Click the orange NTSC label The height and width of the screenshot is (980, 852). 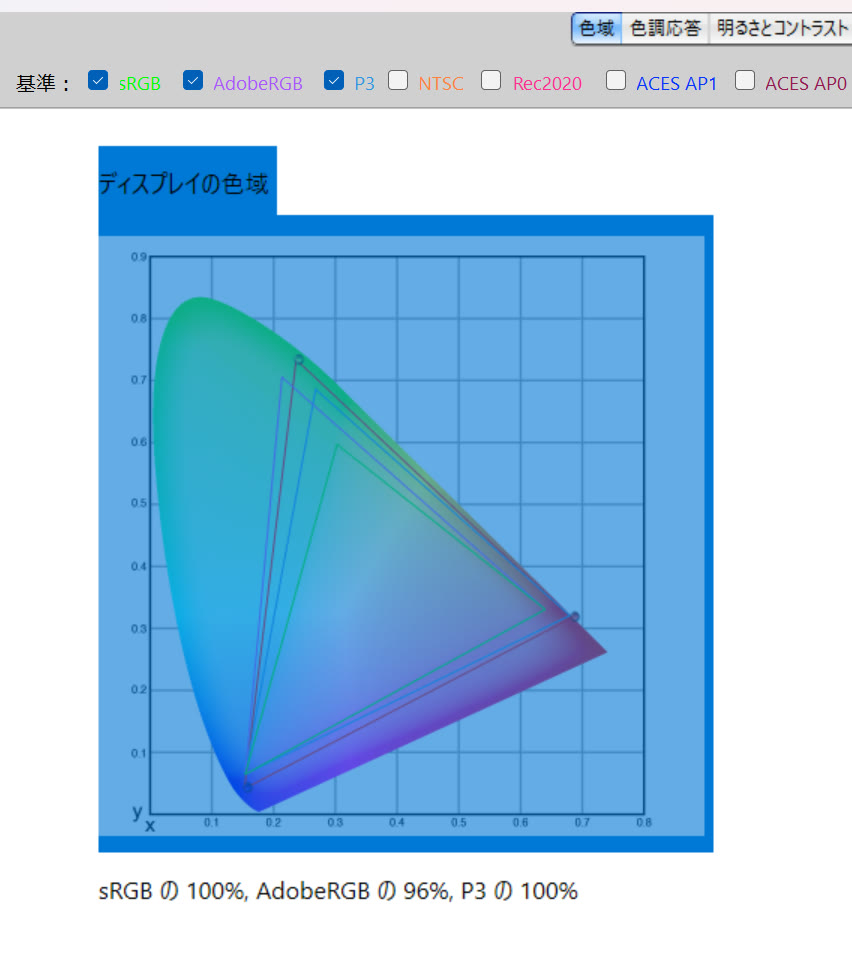(441, 84)
